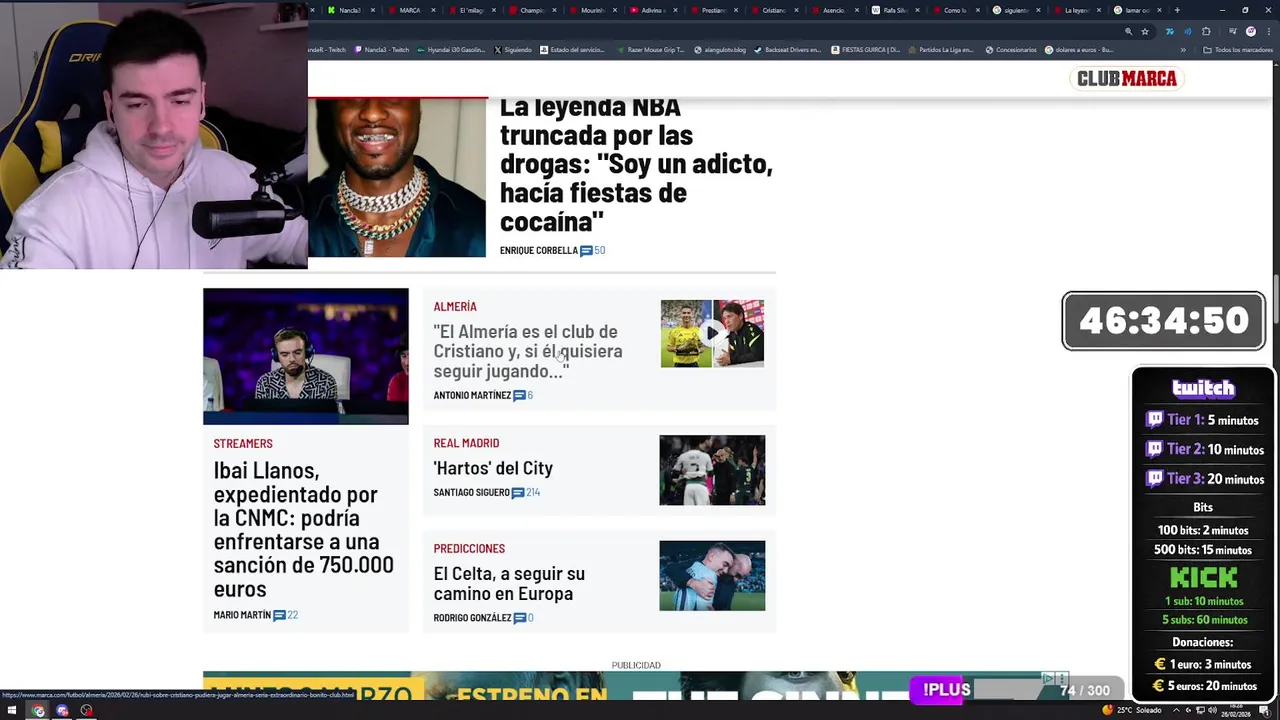Open the ALMERÍA section label
Screen dimensions: 1280x720
(455, 306)
